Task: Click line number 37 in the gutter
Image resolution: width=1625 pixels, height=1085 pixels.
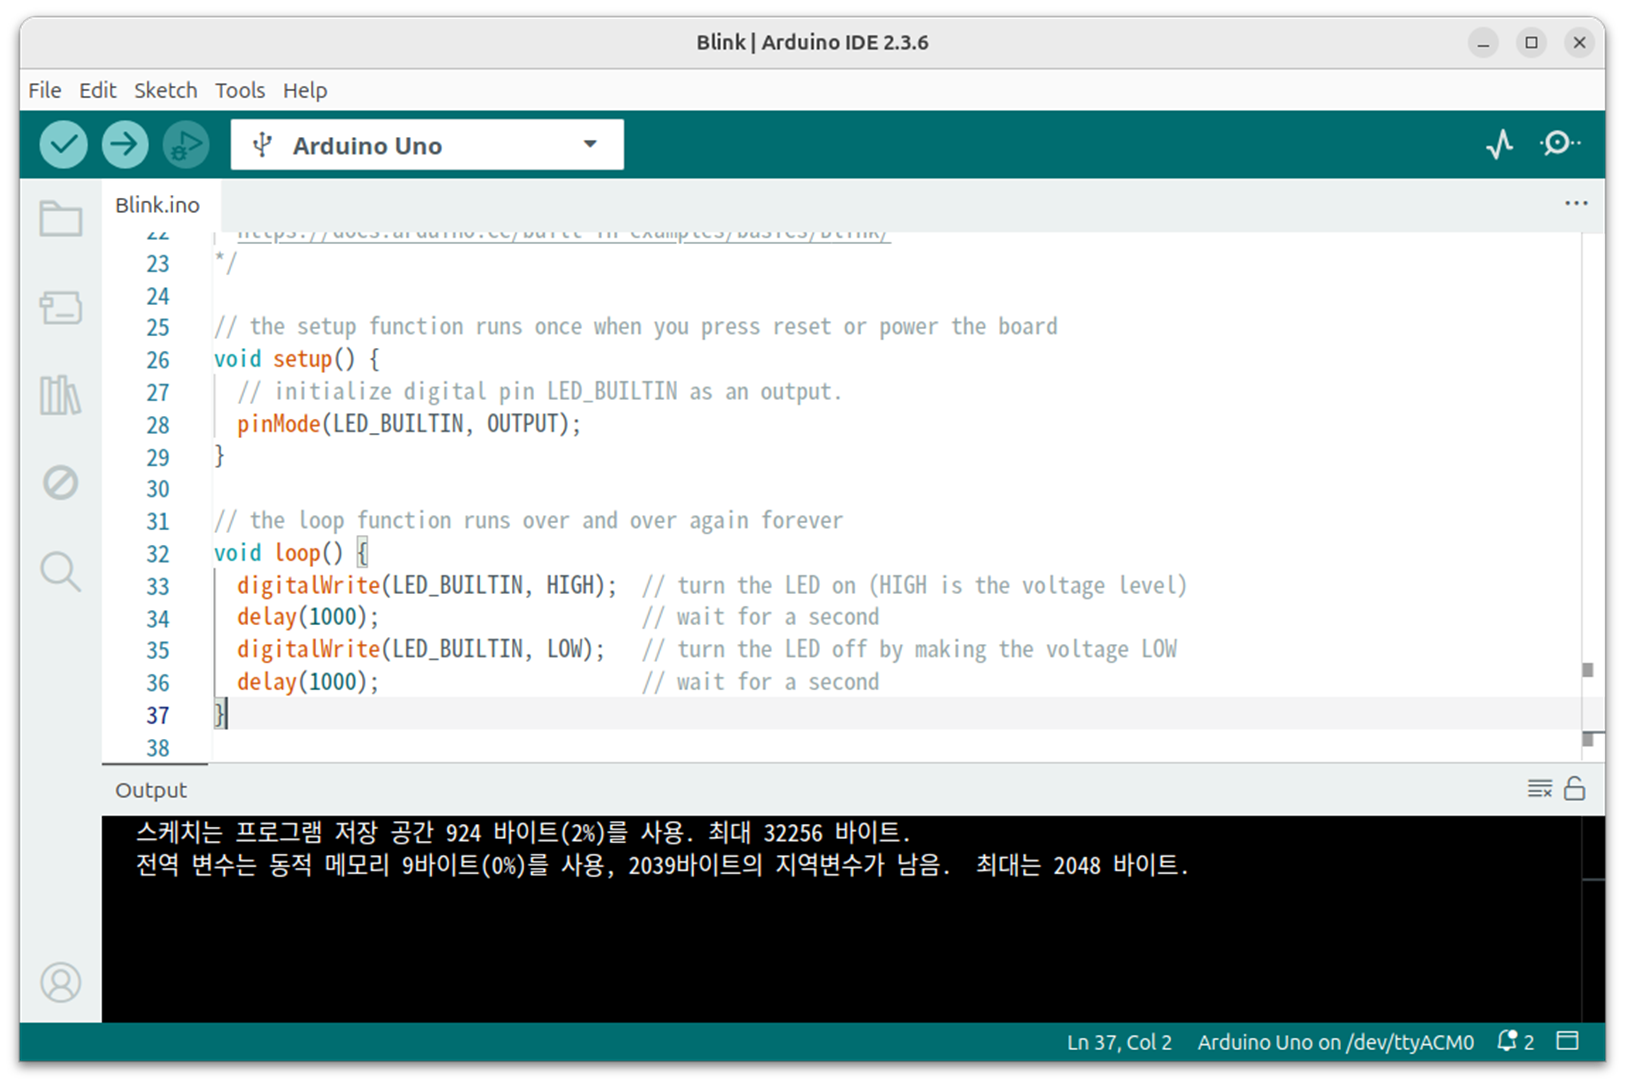Action: pyautogui.click(x=158, y=716)
